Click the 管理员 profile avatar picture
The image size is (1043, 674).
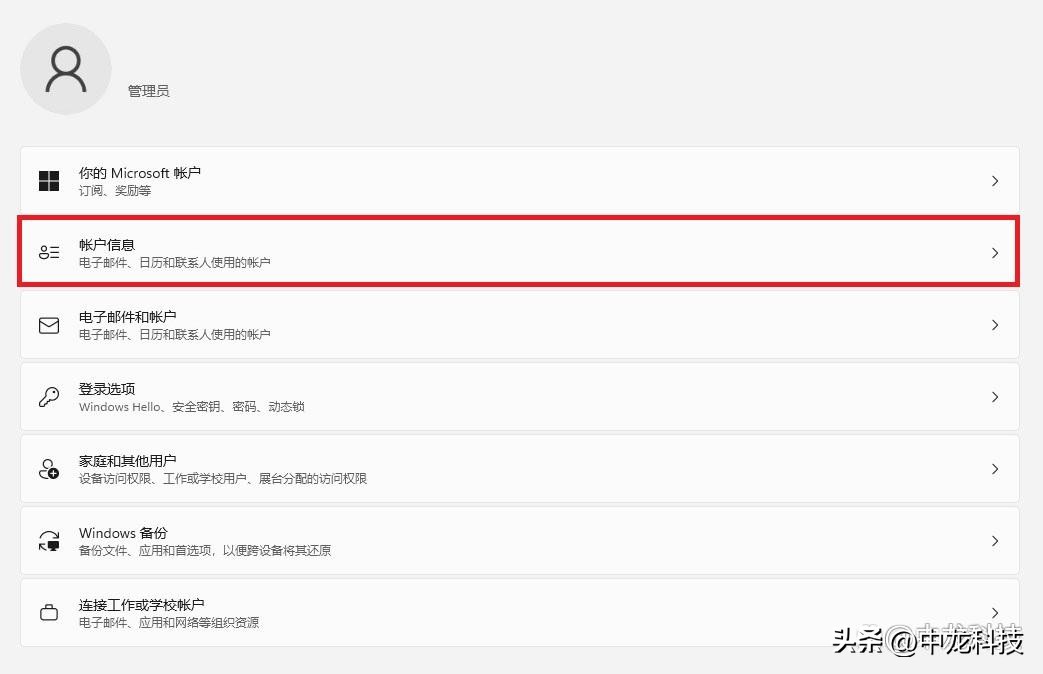[66, 68]
